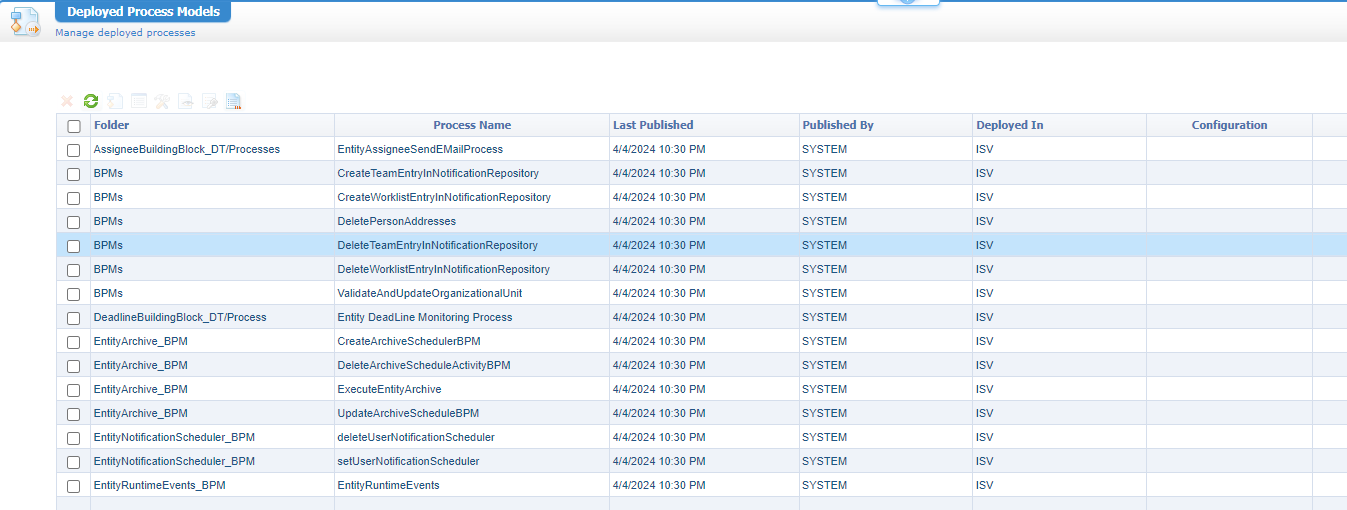Toggle the select-all checkbox in table header
Viewport: 1347px width, 510px height.
point(74,126)
